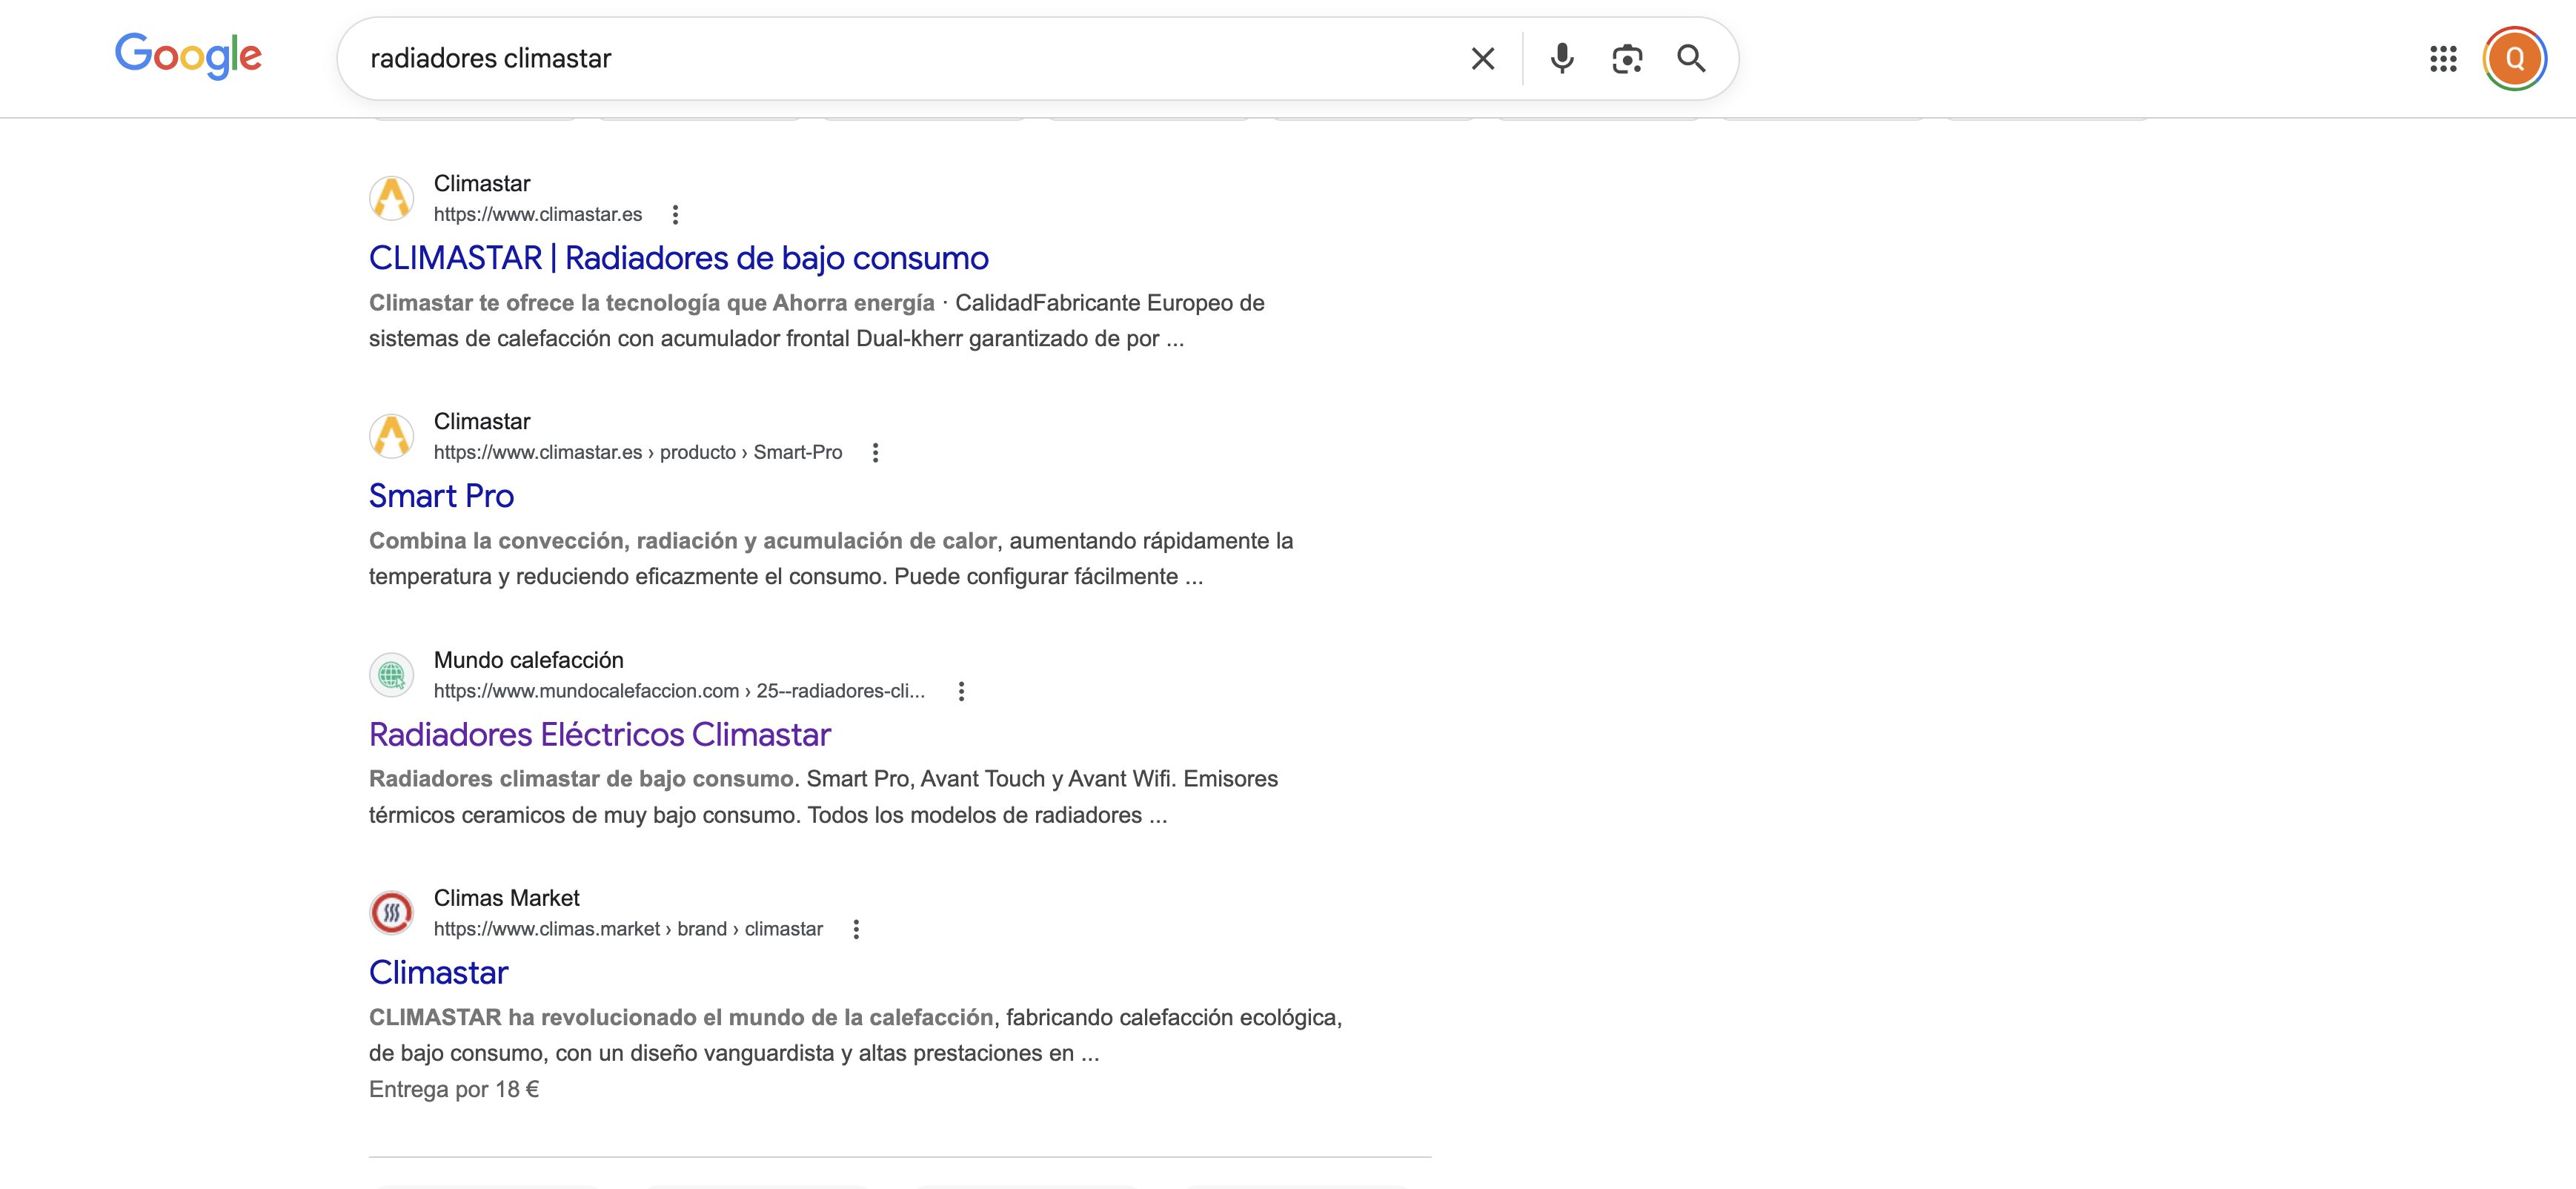Screen dimensions: 2576x1189
Task: Open the three-dot menu for Smart Pro result
Action: [x=876, y=452]
